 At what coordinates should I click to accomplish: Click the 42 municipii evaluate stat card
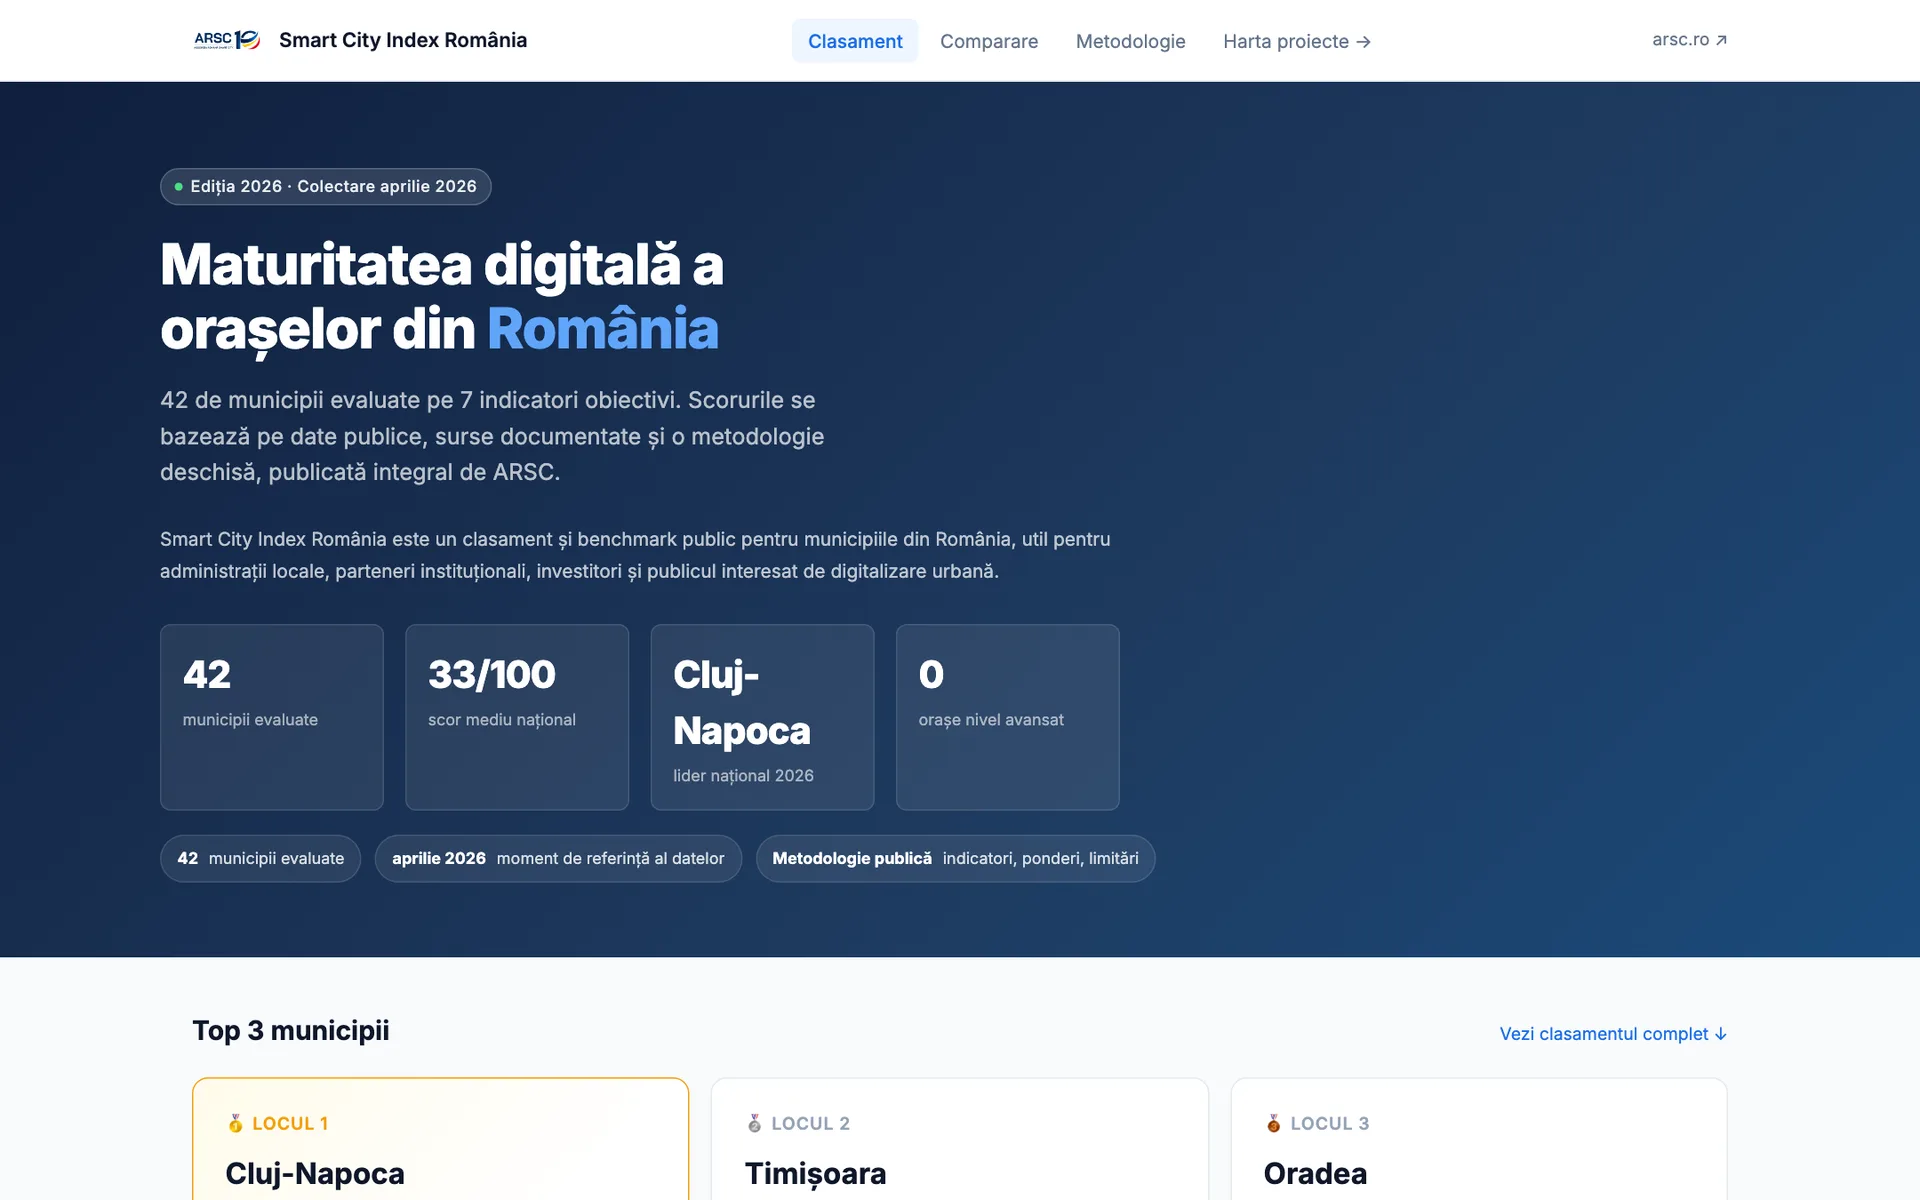coord(272,717)
